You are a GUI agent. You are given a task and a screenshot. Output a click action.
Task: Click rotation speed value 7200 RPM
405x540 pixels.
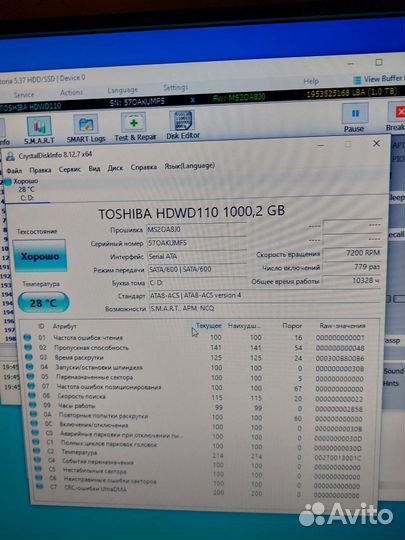[x=352, y=253]
